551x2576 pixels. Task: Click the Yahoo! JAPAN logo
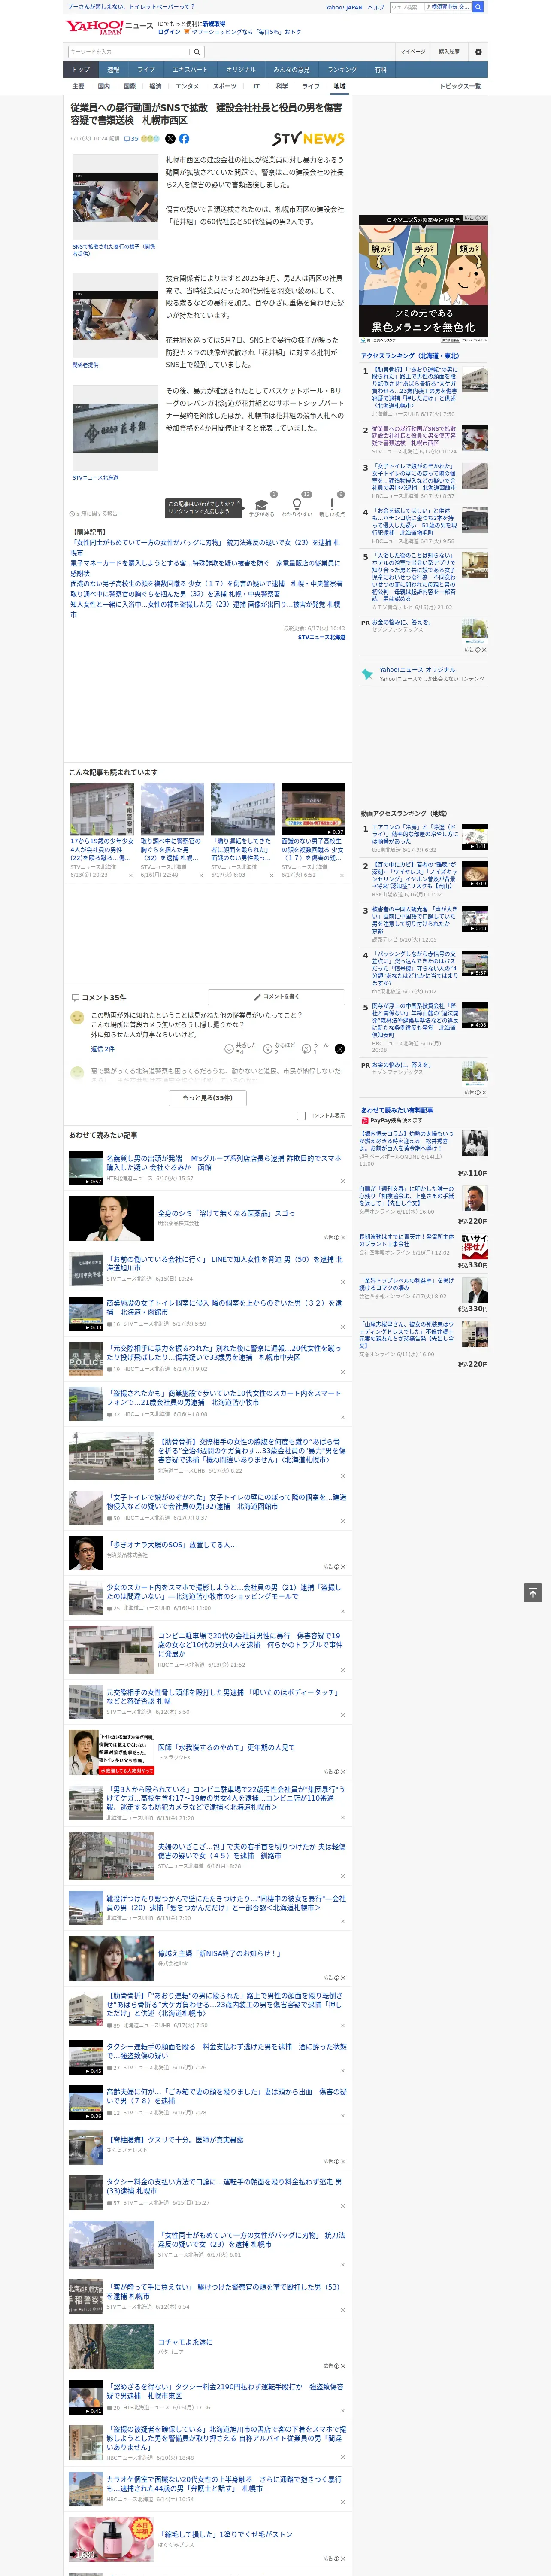pyautogui.click(x=95, y=27)
